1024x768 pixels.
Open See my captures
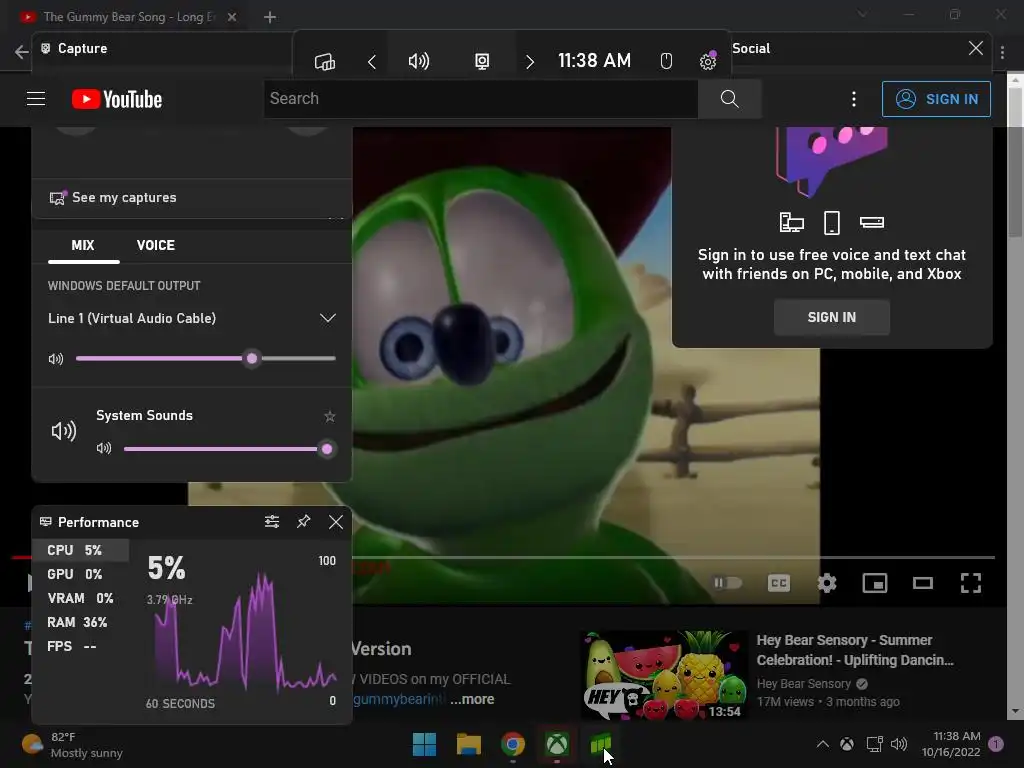coord(113,197)
